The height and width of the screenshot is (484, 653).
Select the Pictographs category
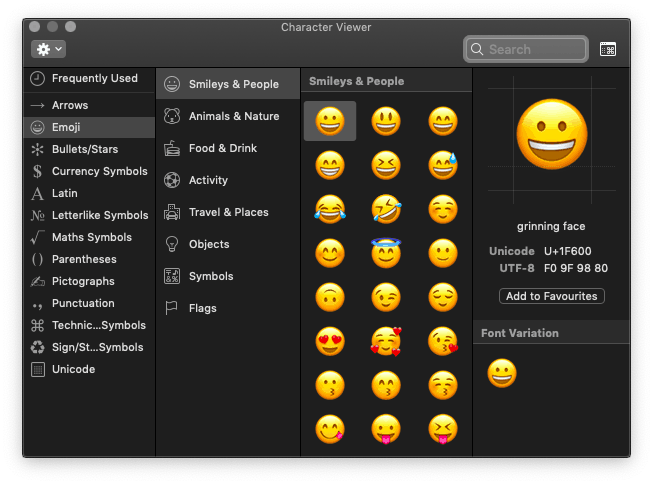89,282
